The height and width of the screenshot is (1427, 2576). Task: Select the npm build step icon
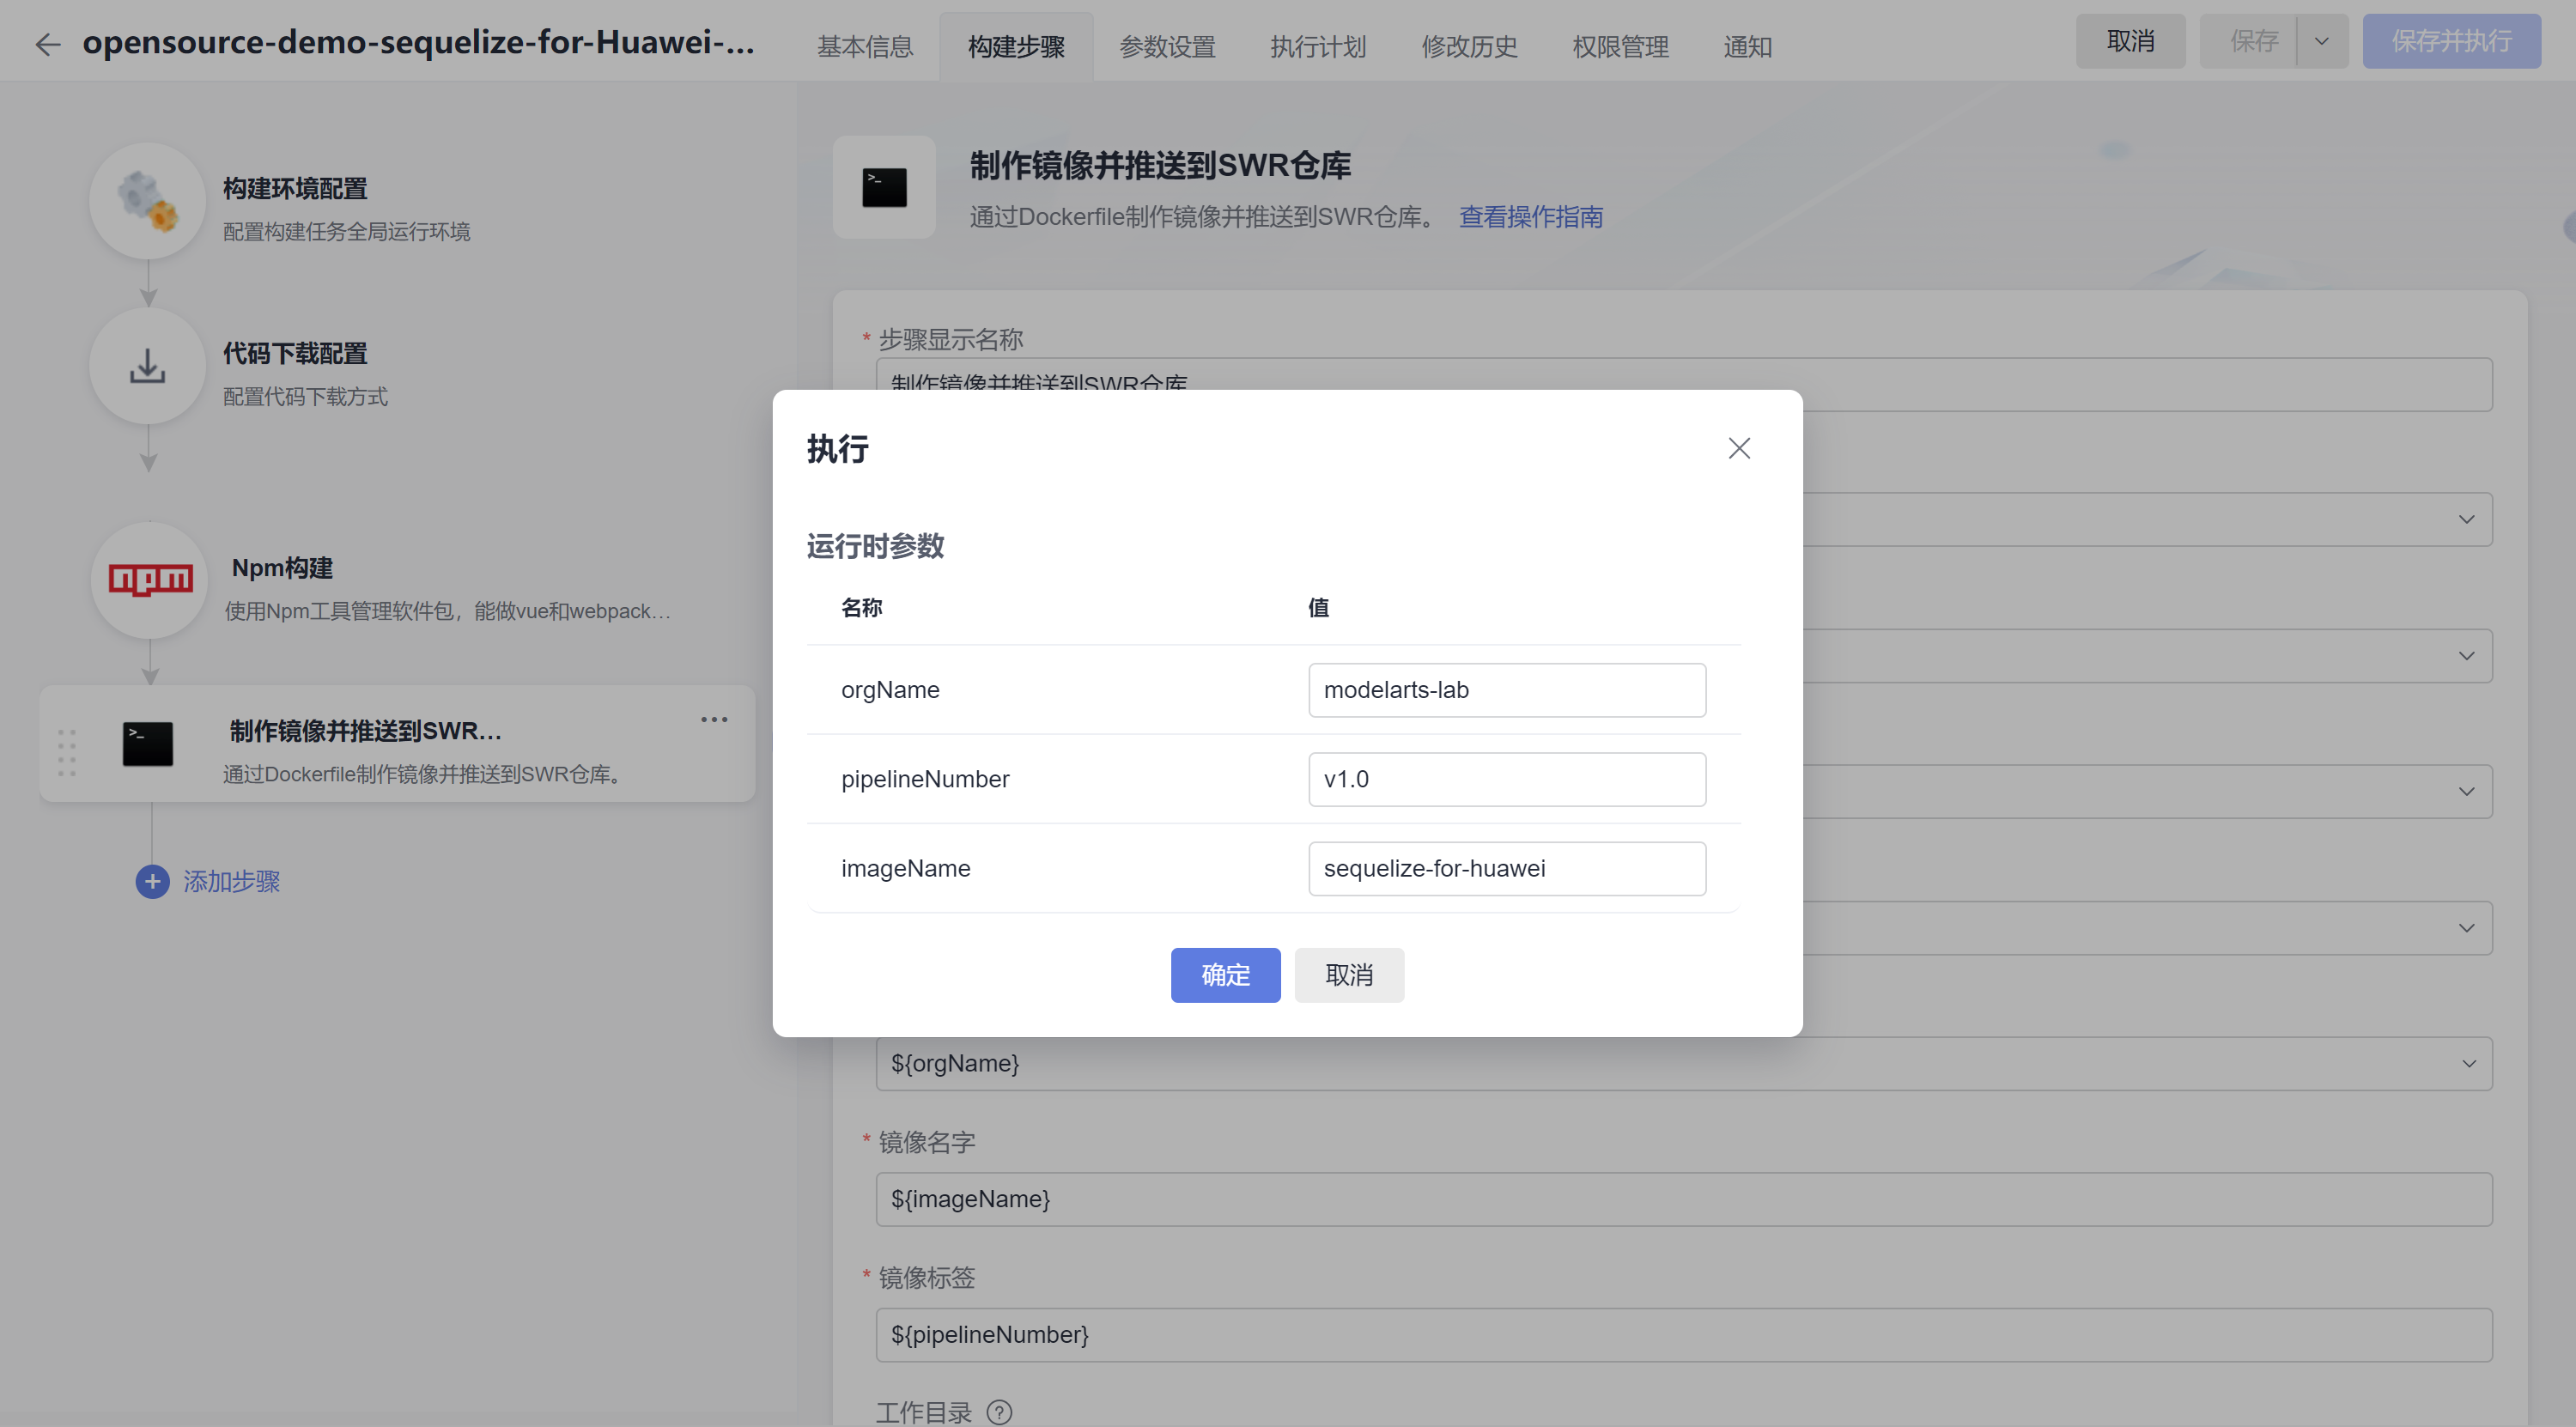click(x=150, y=580)
